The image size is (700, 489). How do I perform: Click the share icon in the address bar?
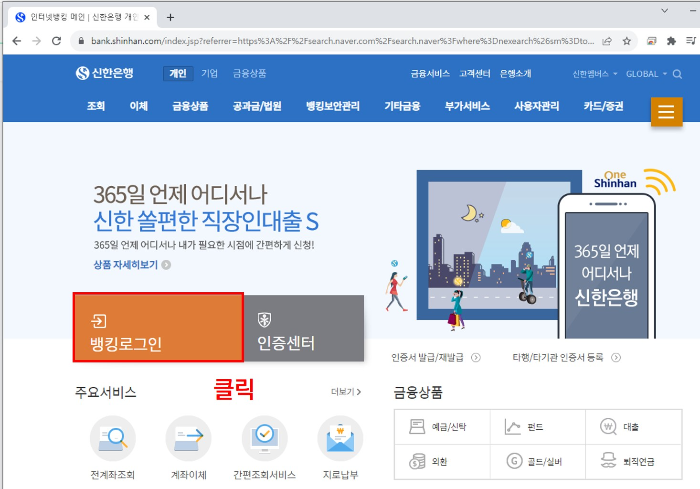point(607,41)
